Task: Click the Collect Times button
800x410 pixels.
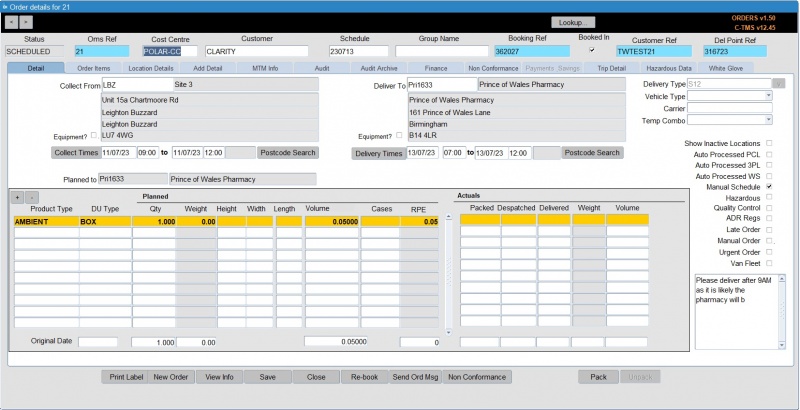Action: point(76,152)
